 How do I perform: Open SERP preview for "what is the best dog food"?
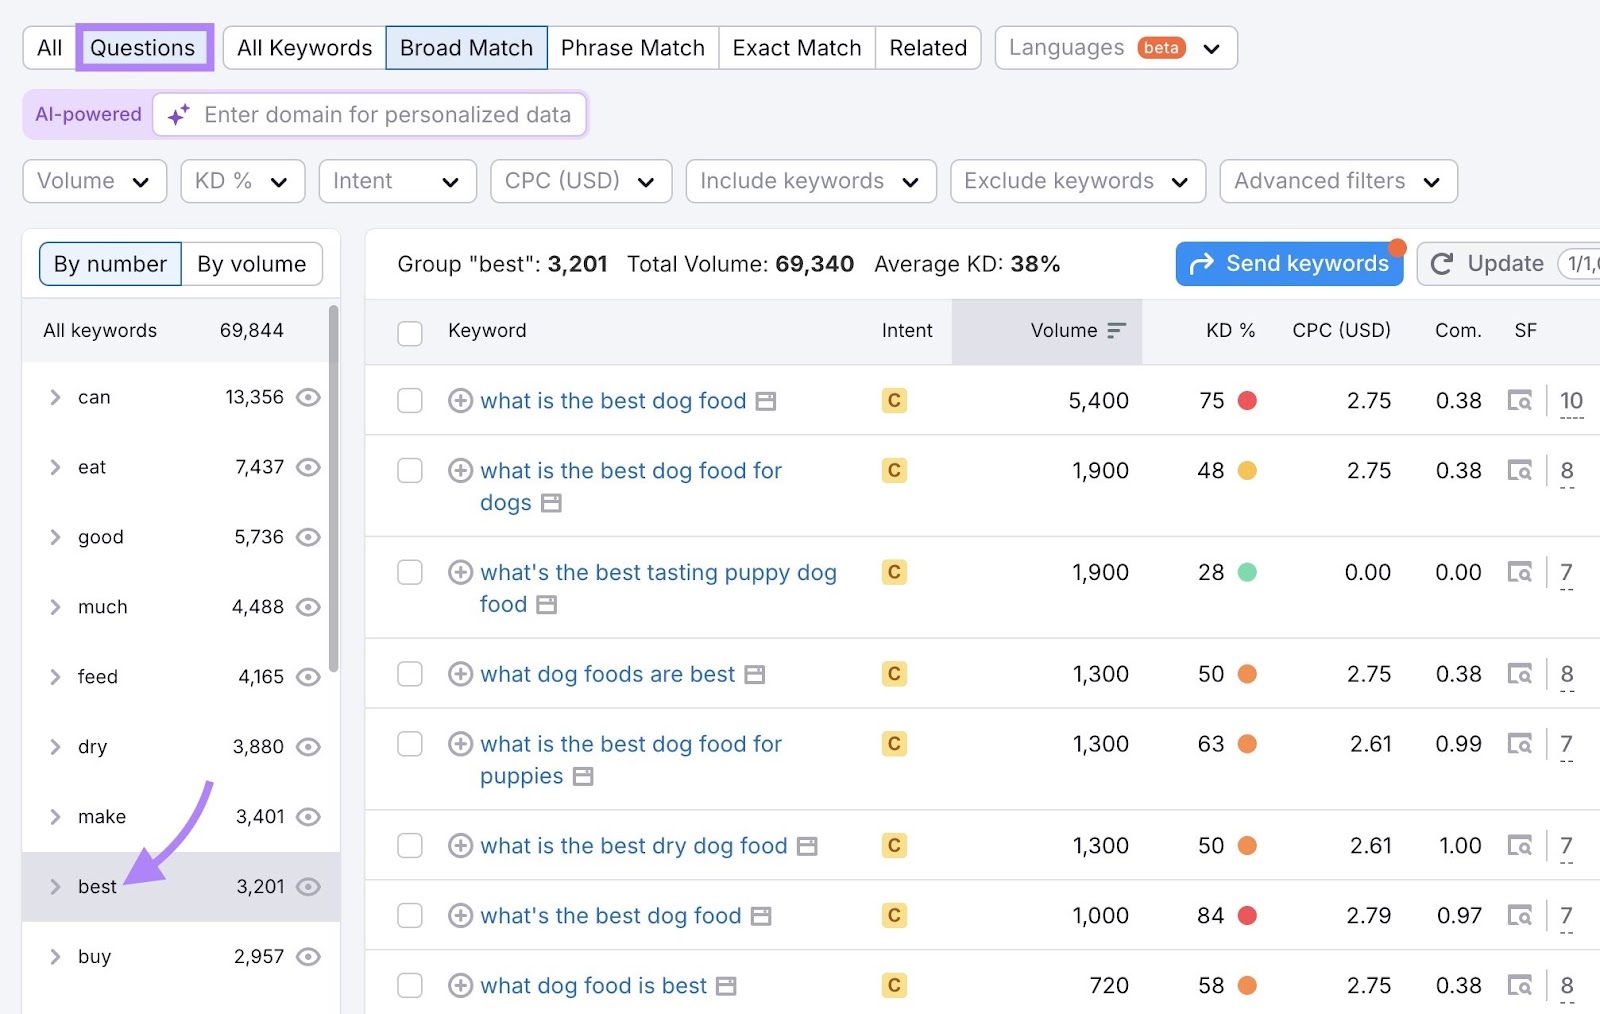pyautogui.click(x=764, y=401)
